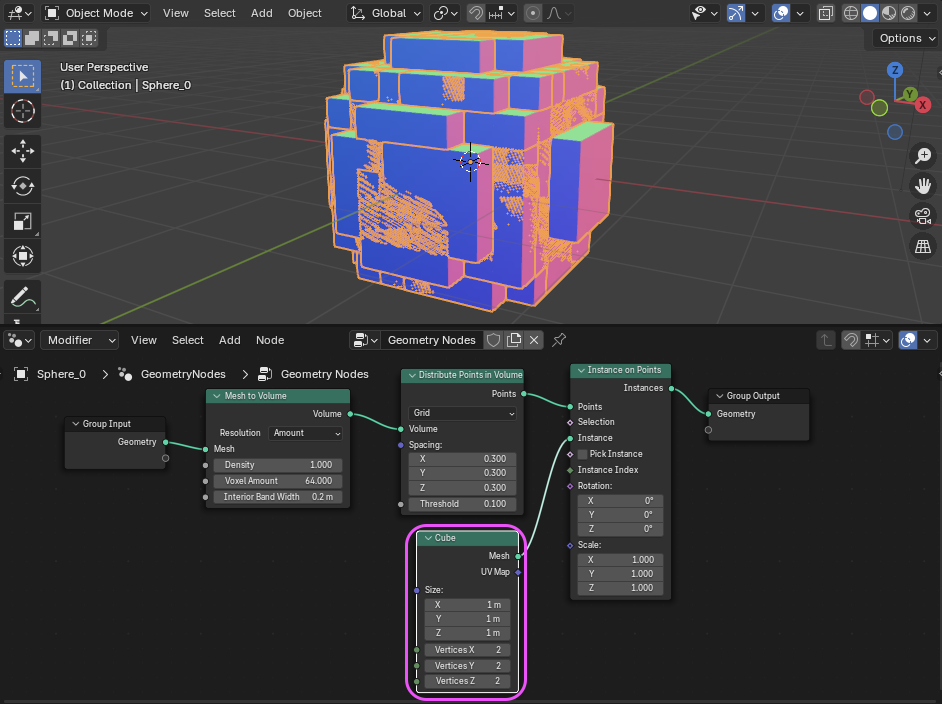This screenshot has width=942, height=704.
Task: Enable the Pick Instance checkbox
Action: [582, 454]
